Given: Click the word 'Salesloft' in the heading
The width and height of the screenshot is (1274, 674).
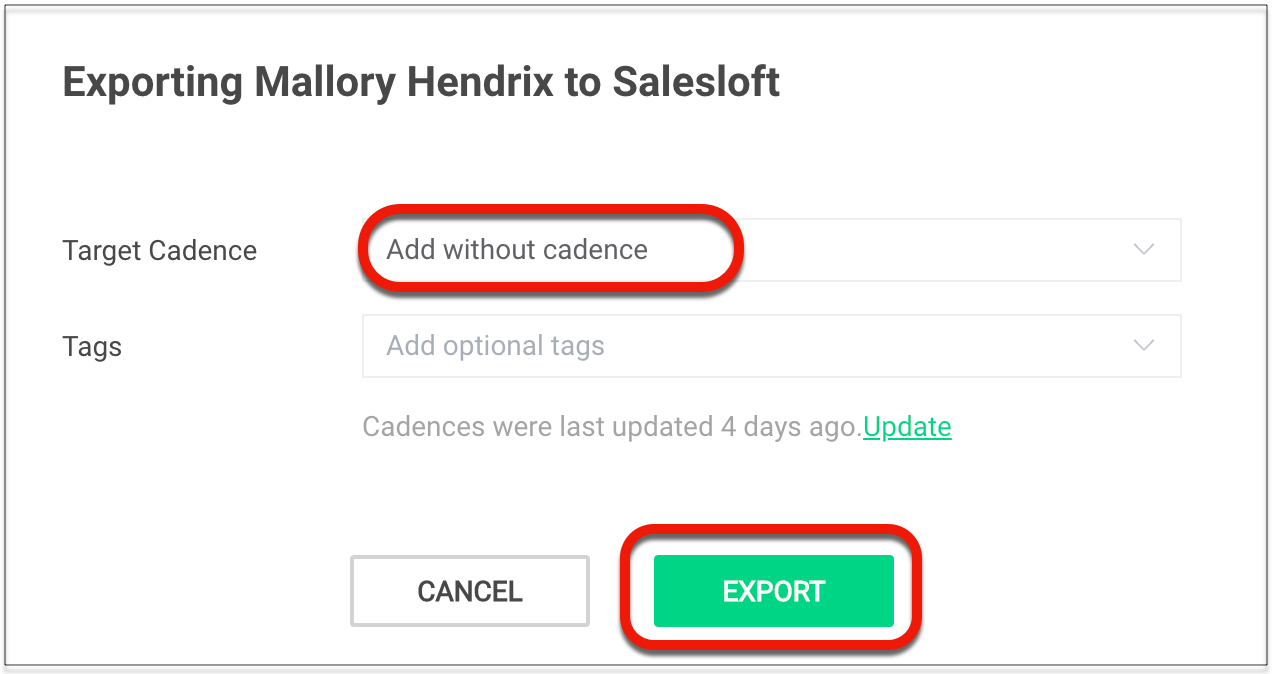Looking at the screenshot, I should click(696, 82).
